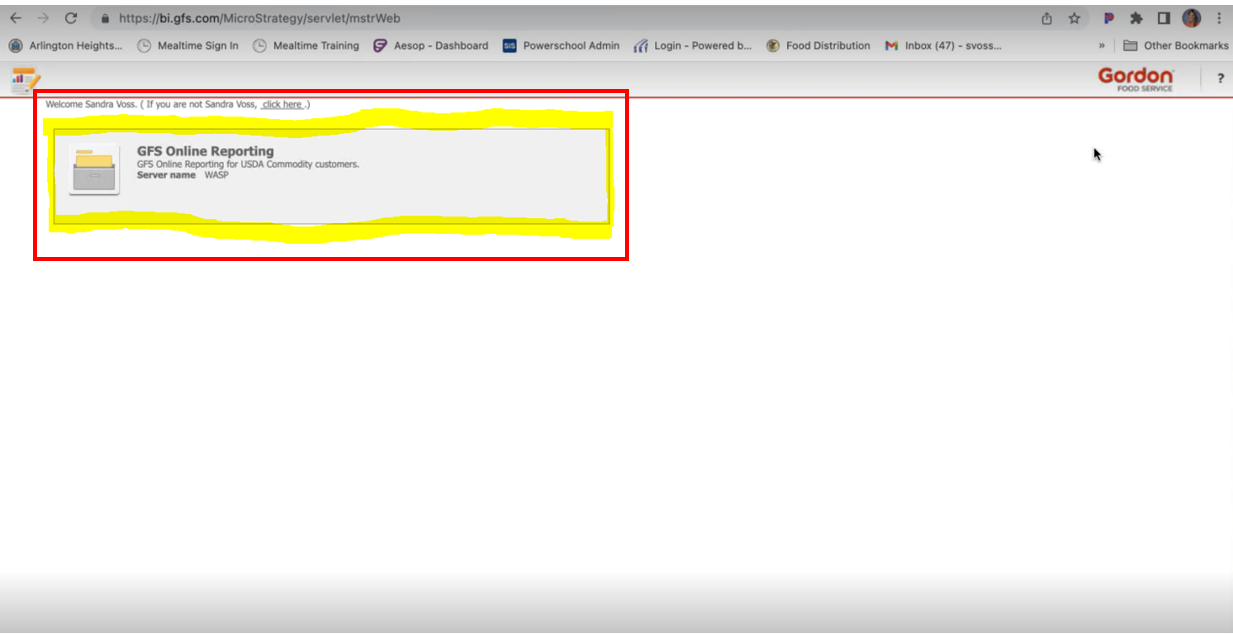The height and width of the screenshot is (635, 1233).
Task: Open the Chrome three-dot menu
Action: point(1219,18)
